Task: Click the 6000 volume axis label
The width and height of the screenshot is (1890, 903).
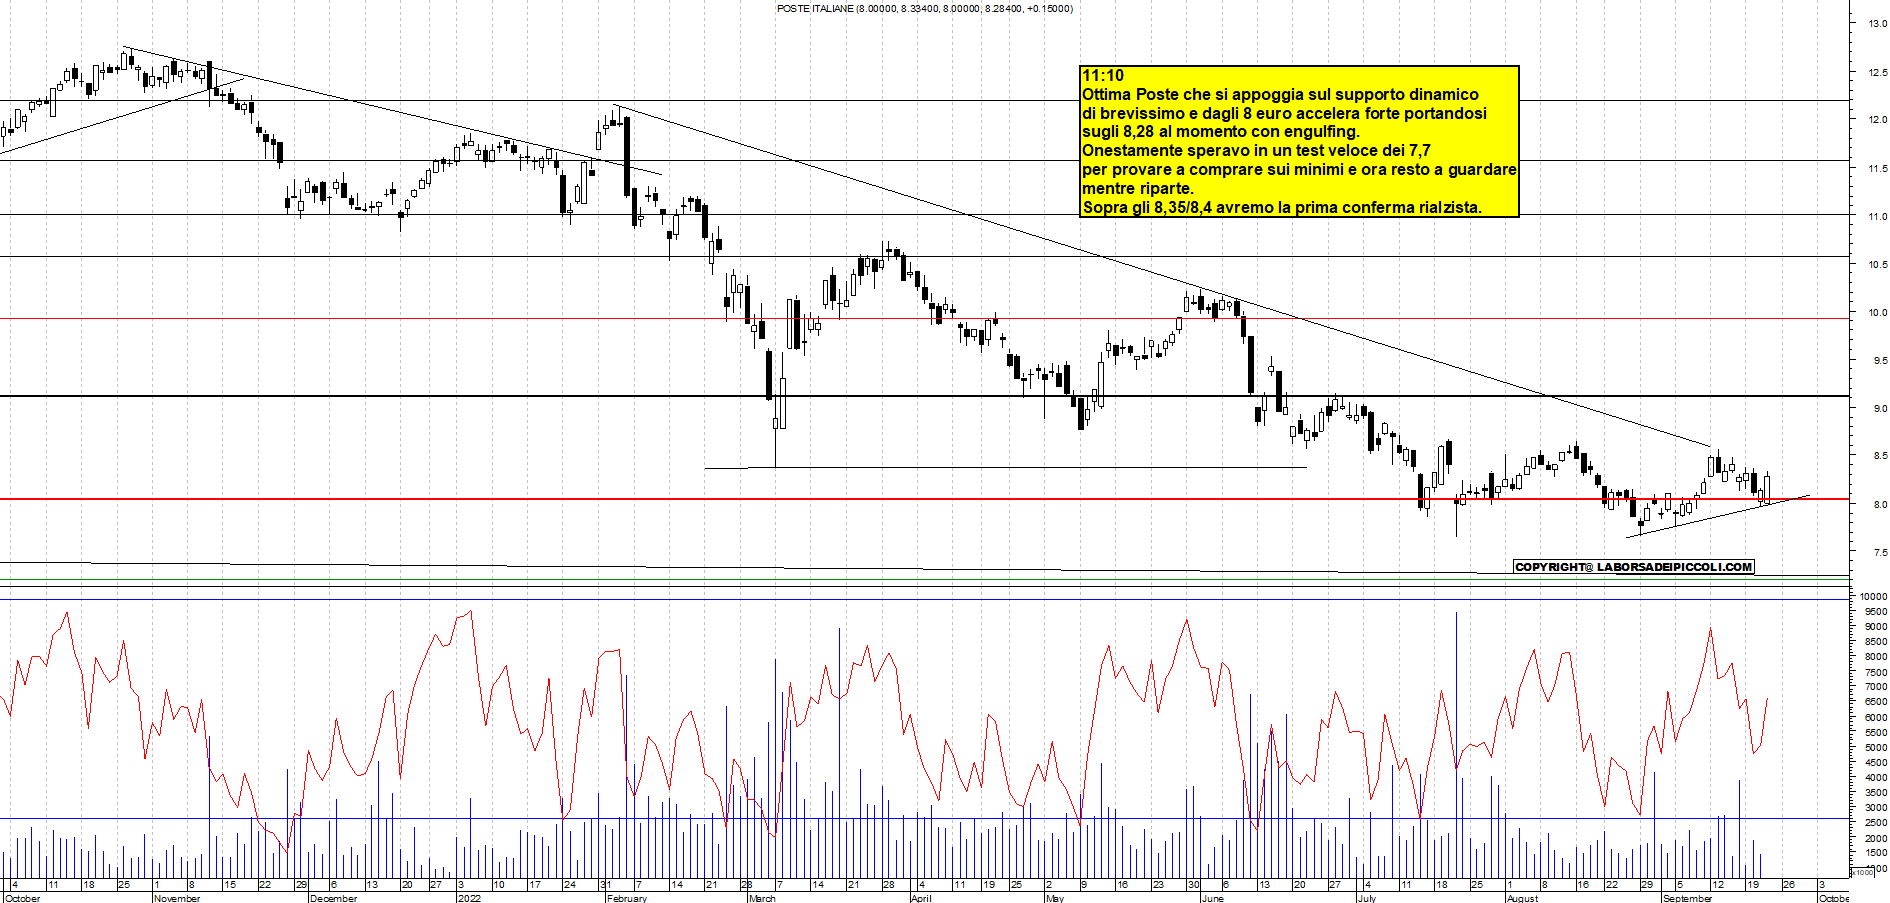Action: click(1875, 717)
